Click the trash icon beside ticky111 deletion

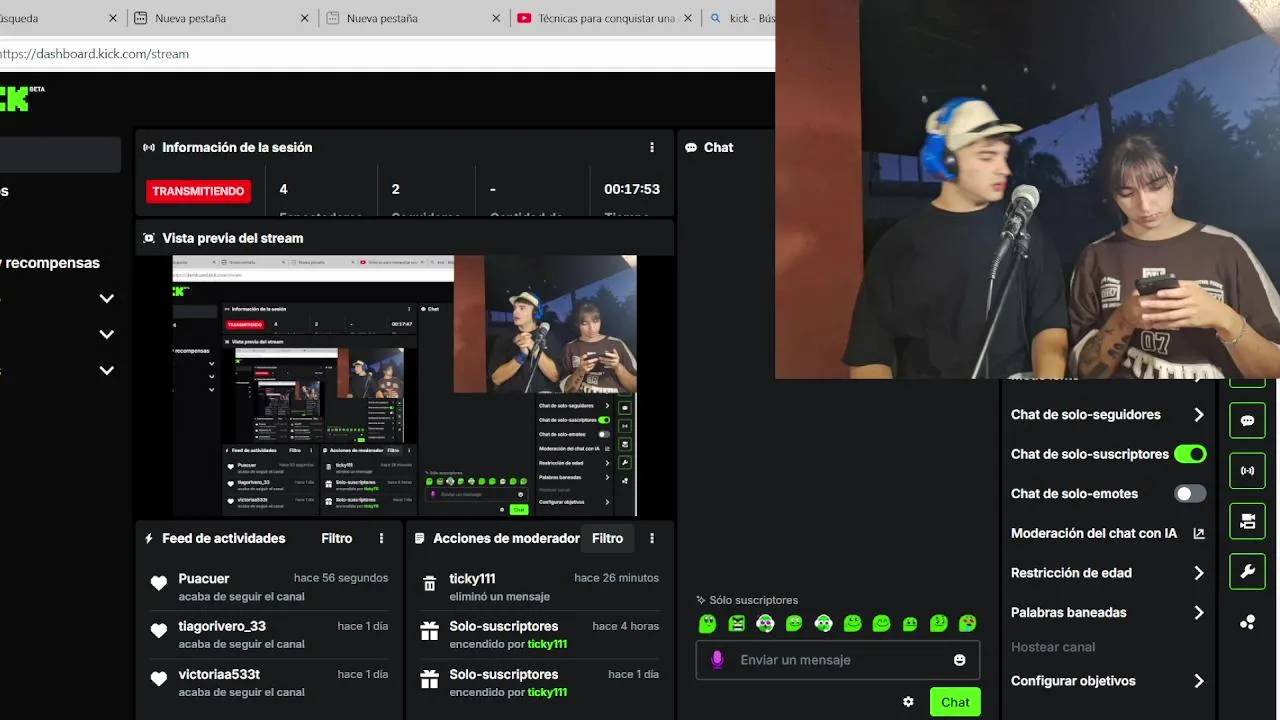point(429,584)
